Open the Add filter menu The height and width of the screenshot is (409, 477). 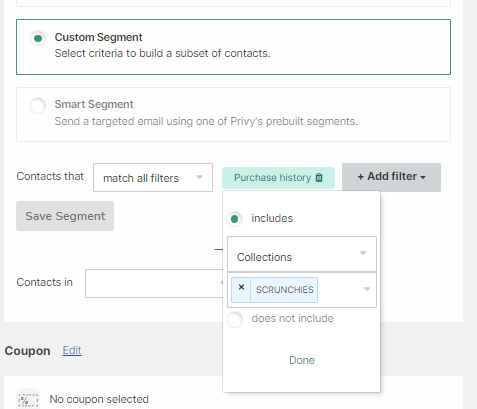click(x=391, y=177)
